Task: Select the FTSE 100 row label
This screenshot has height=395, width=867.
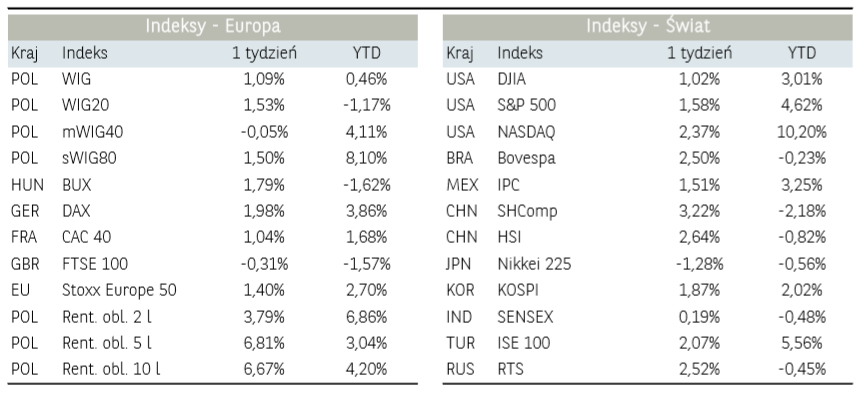Action: (x=95, y=264)
